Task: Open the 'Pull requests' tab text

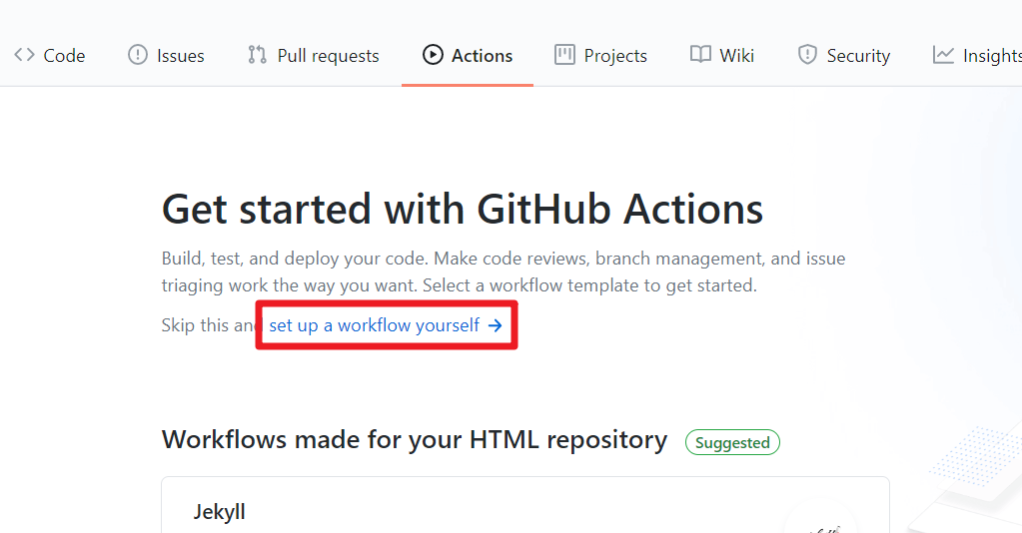Action: click(x=328, y=56)
